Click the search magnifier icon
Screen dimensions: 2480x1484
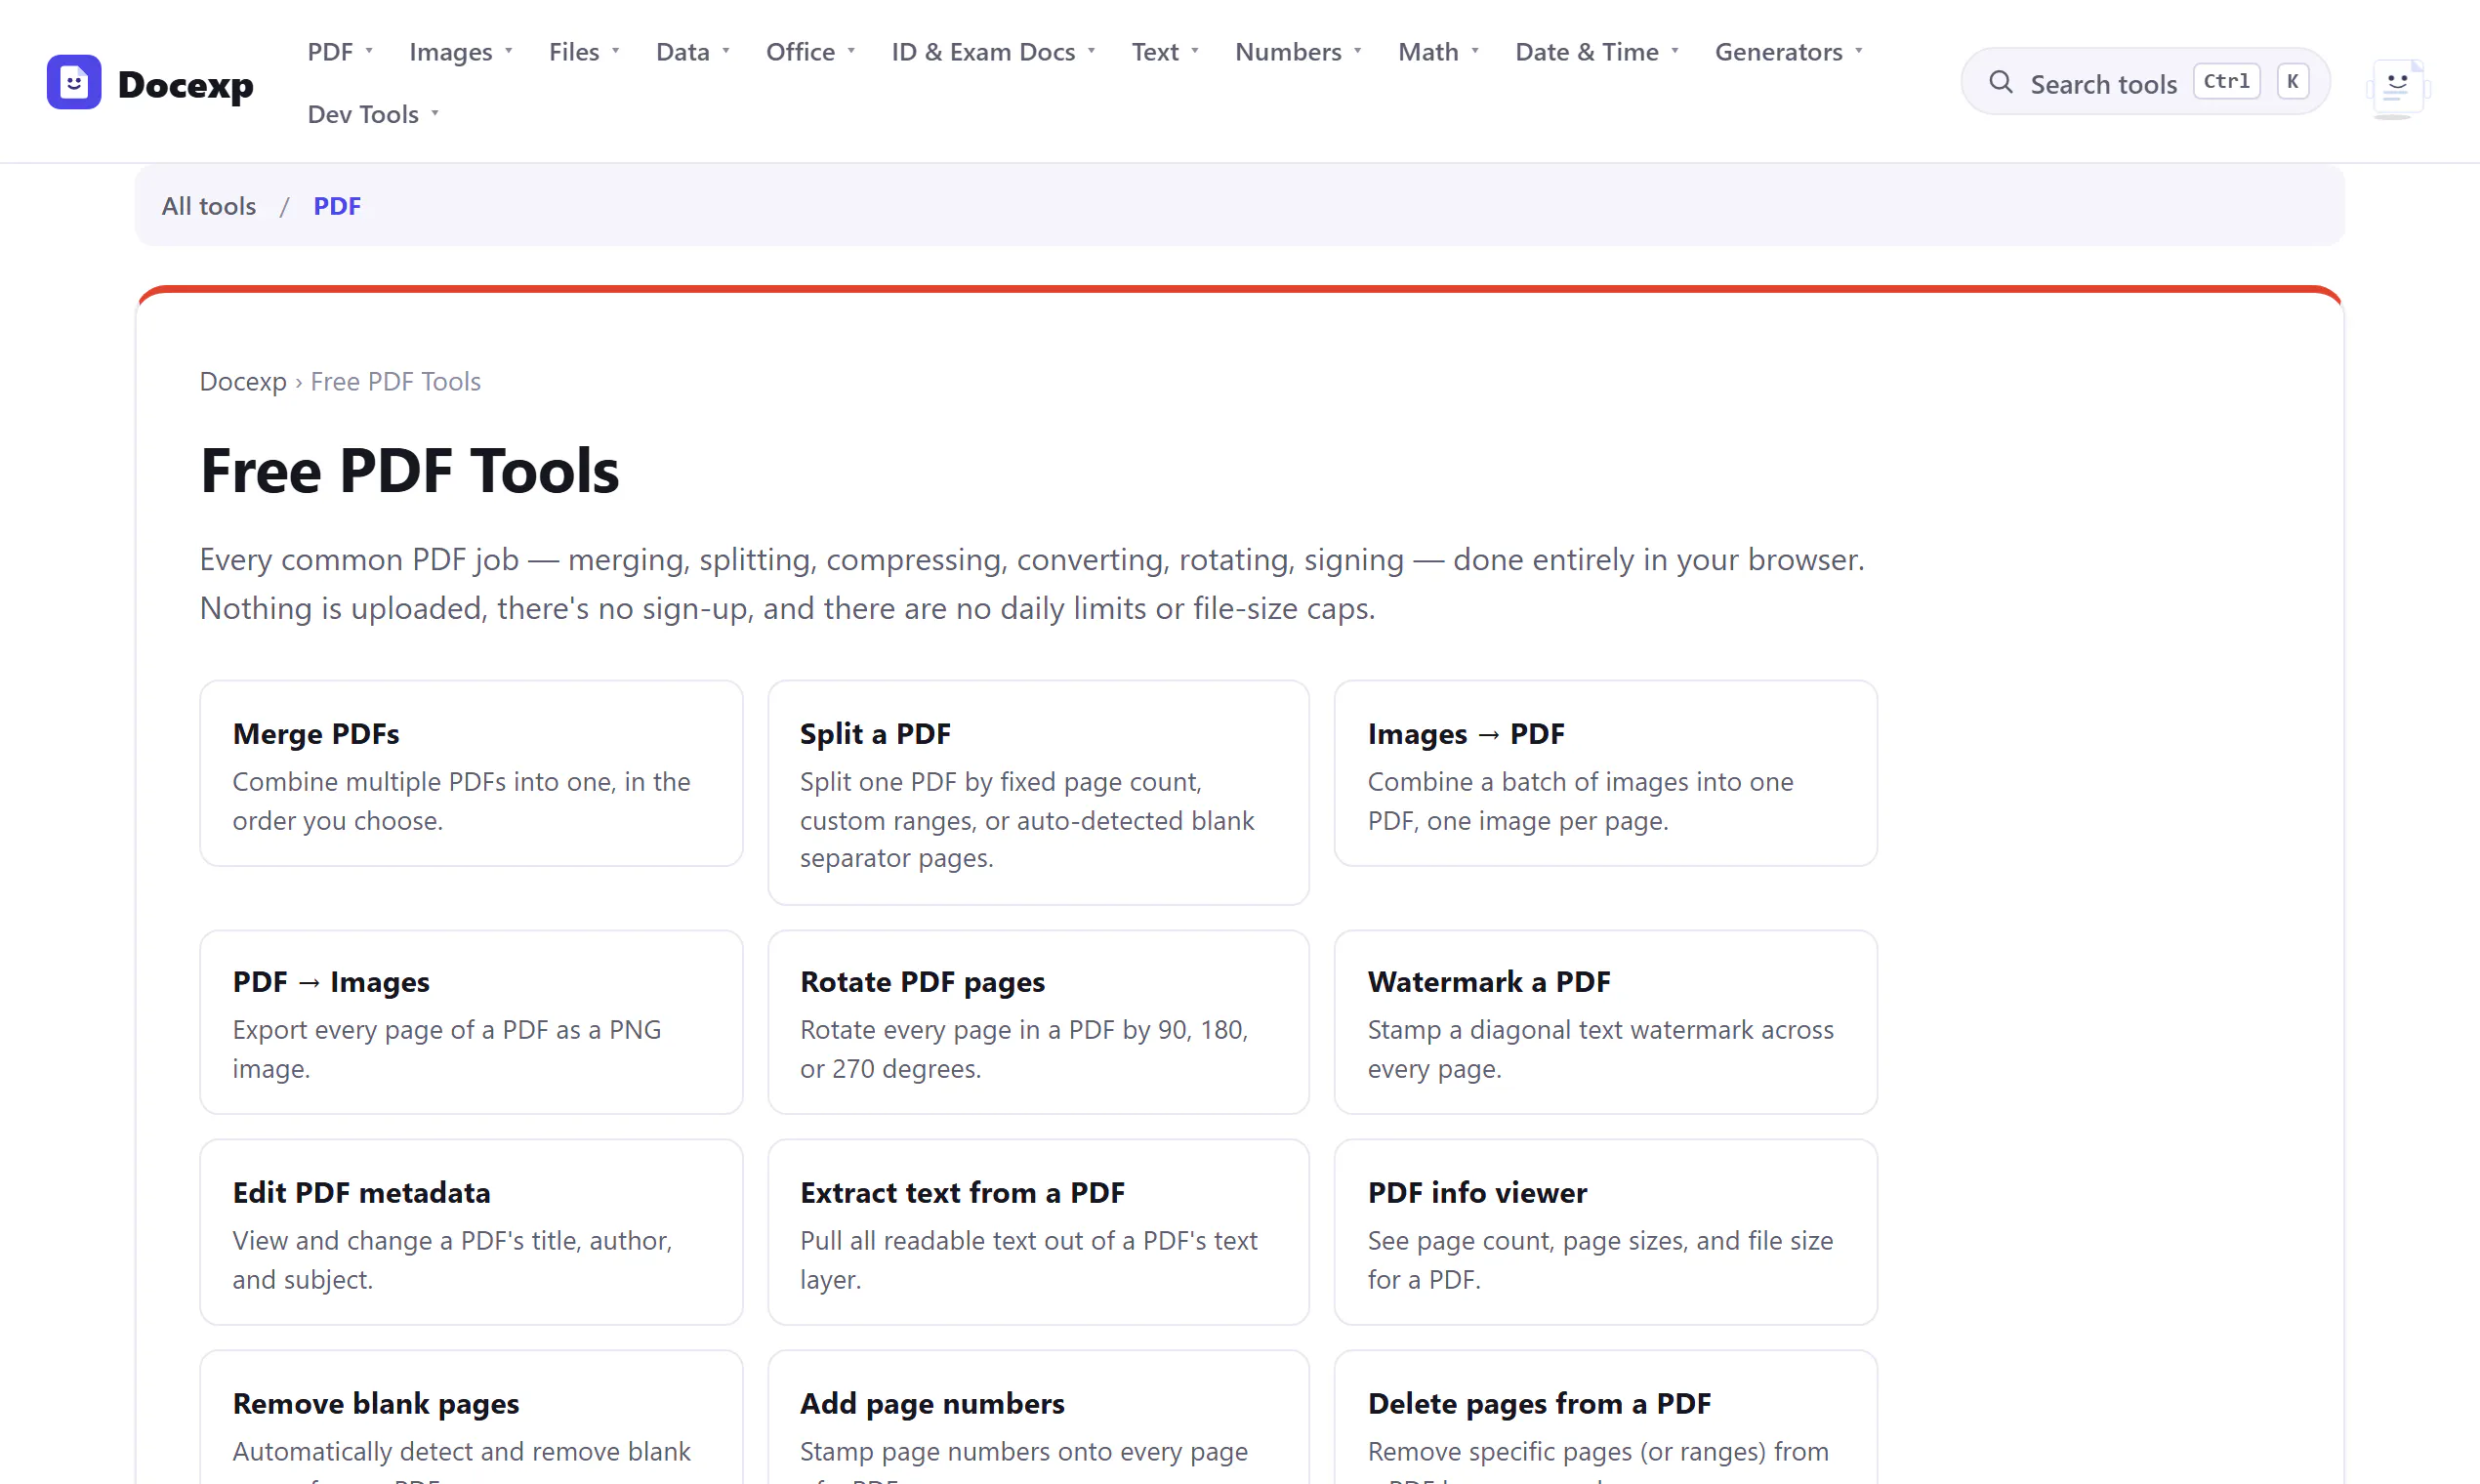2000,82
